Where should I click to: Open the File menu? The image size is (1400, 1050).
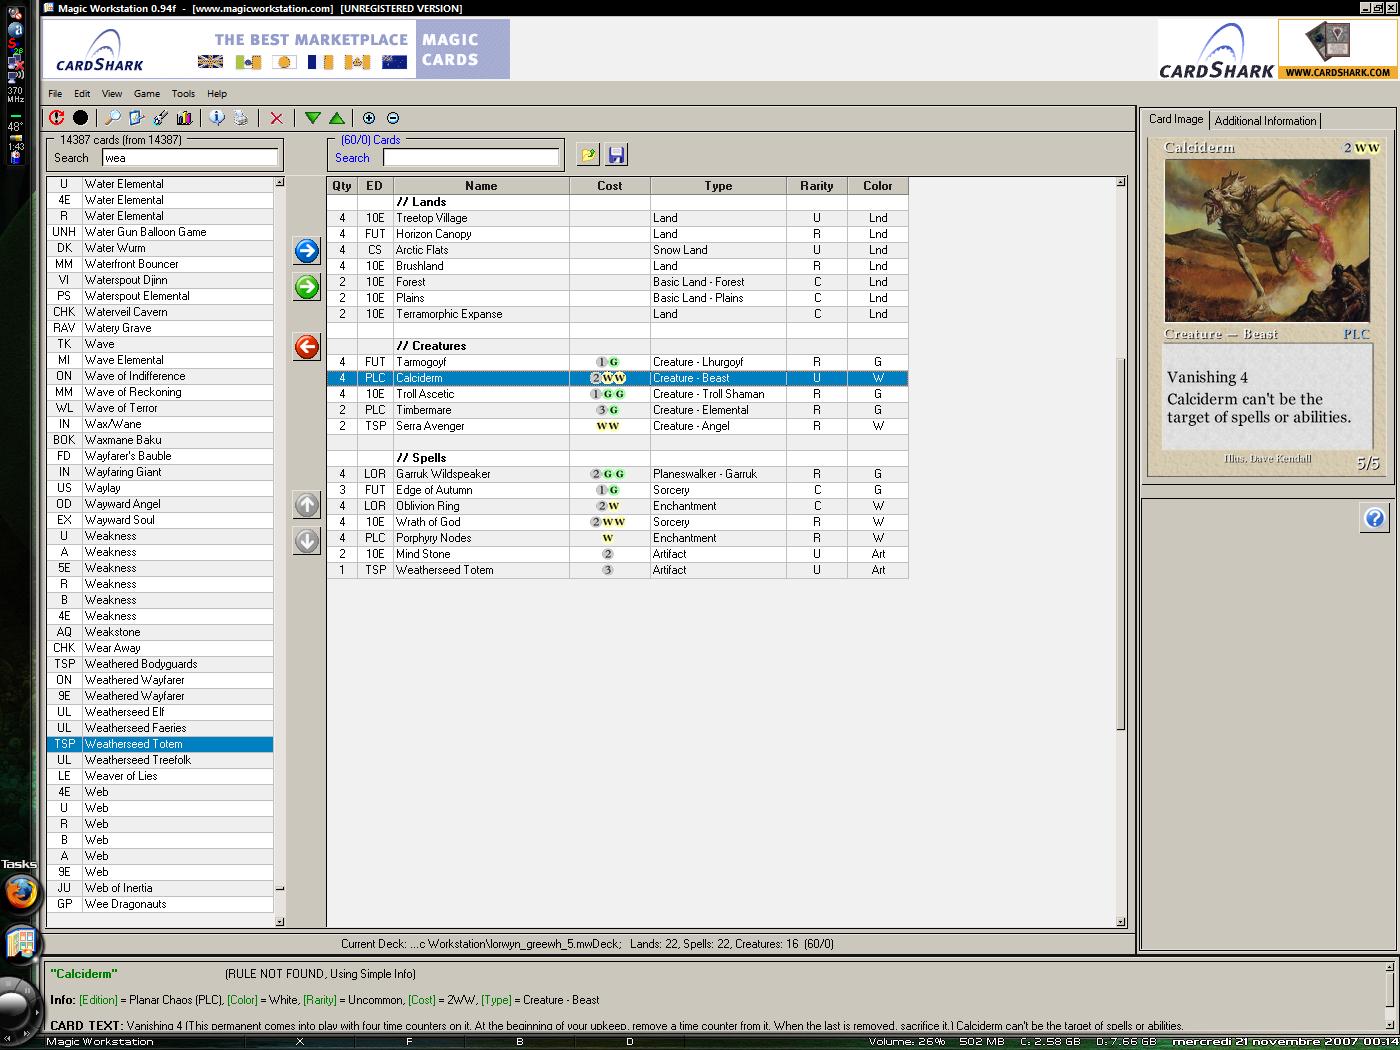click(55, 94)
